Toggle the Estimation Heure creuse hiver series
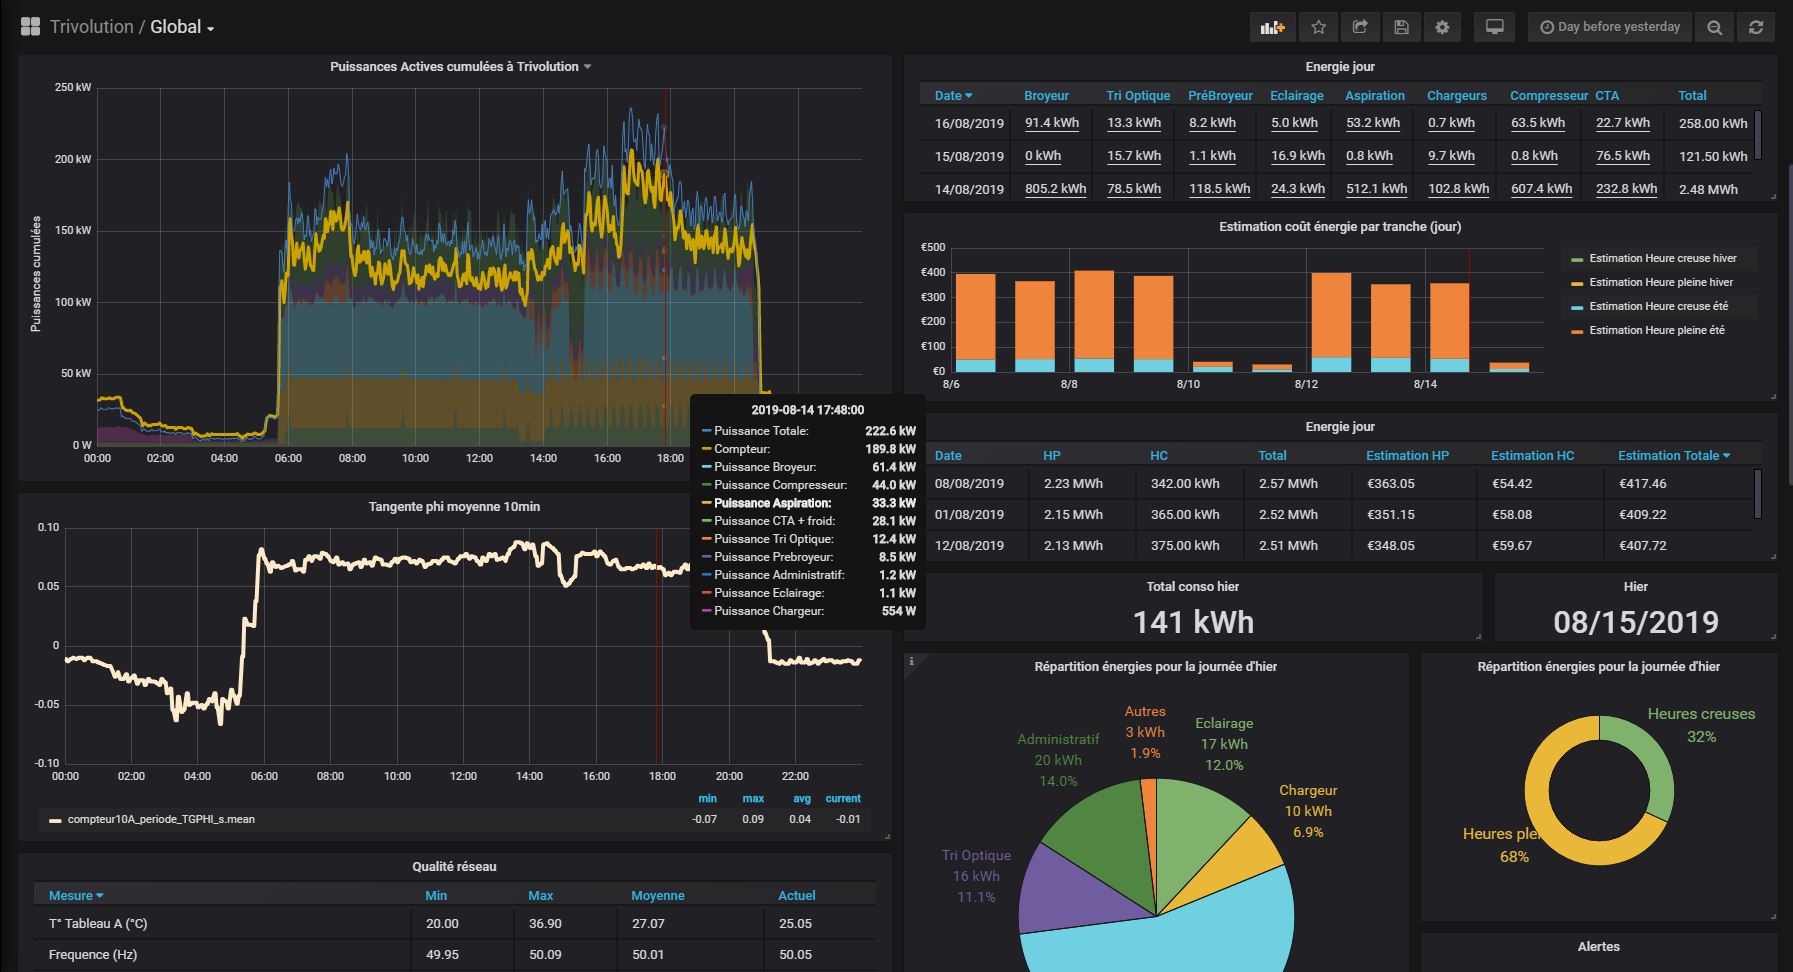 click(x=1662, y=258)
